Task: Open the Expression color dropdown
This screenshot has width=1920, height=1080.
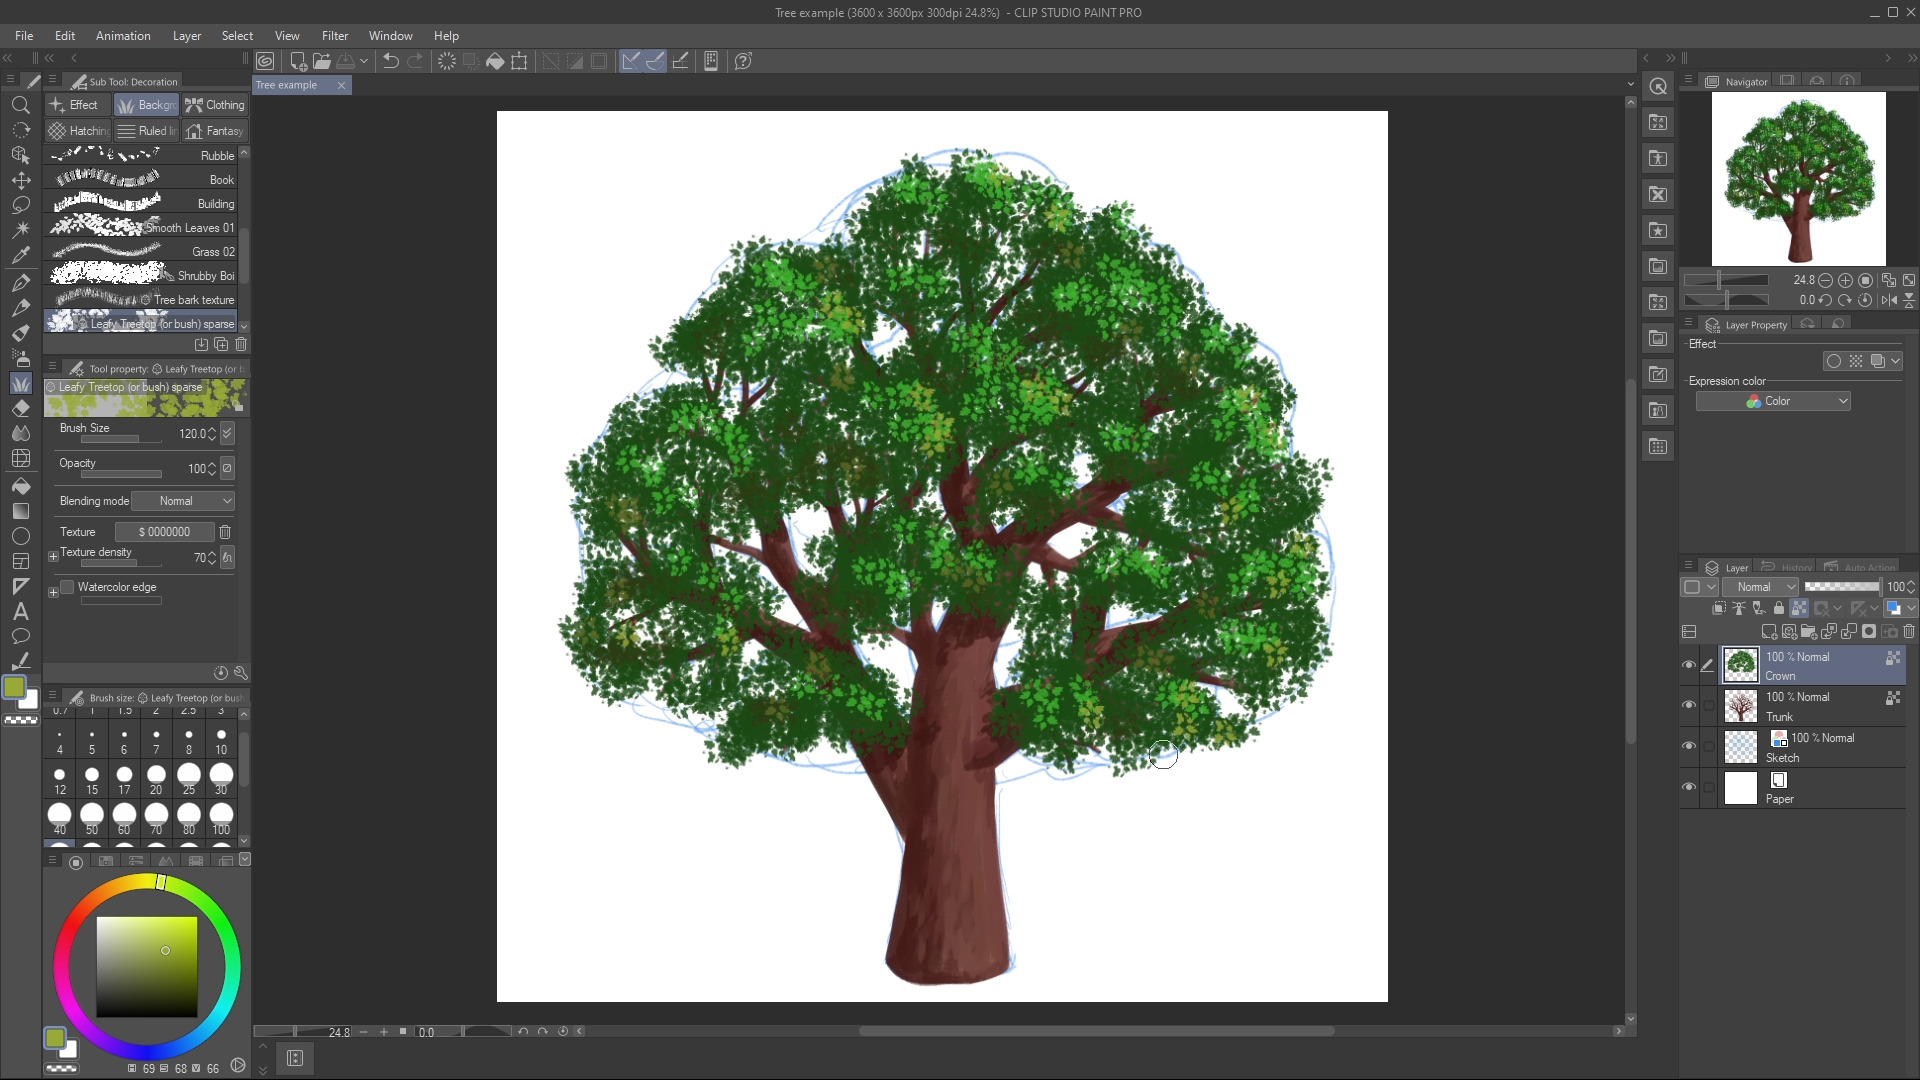Action: (1773, 401)
